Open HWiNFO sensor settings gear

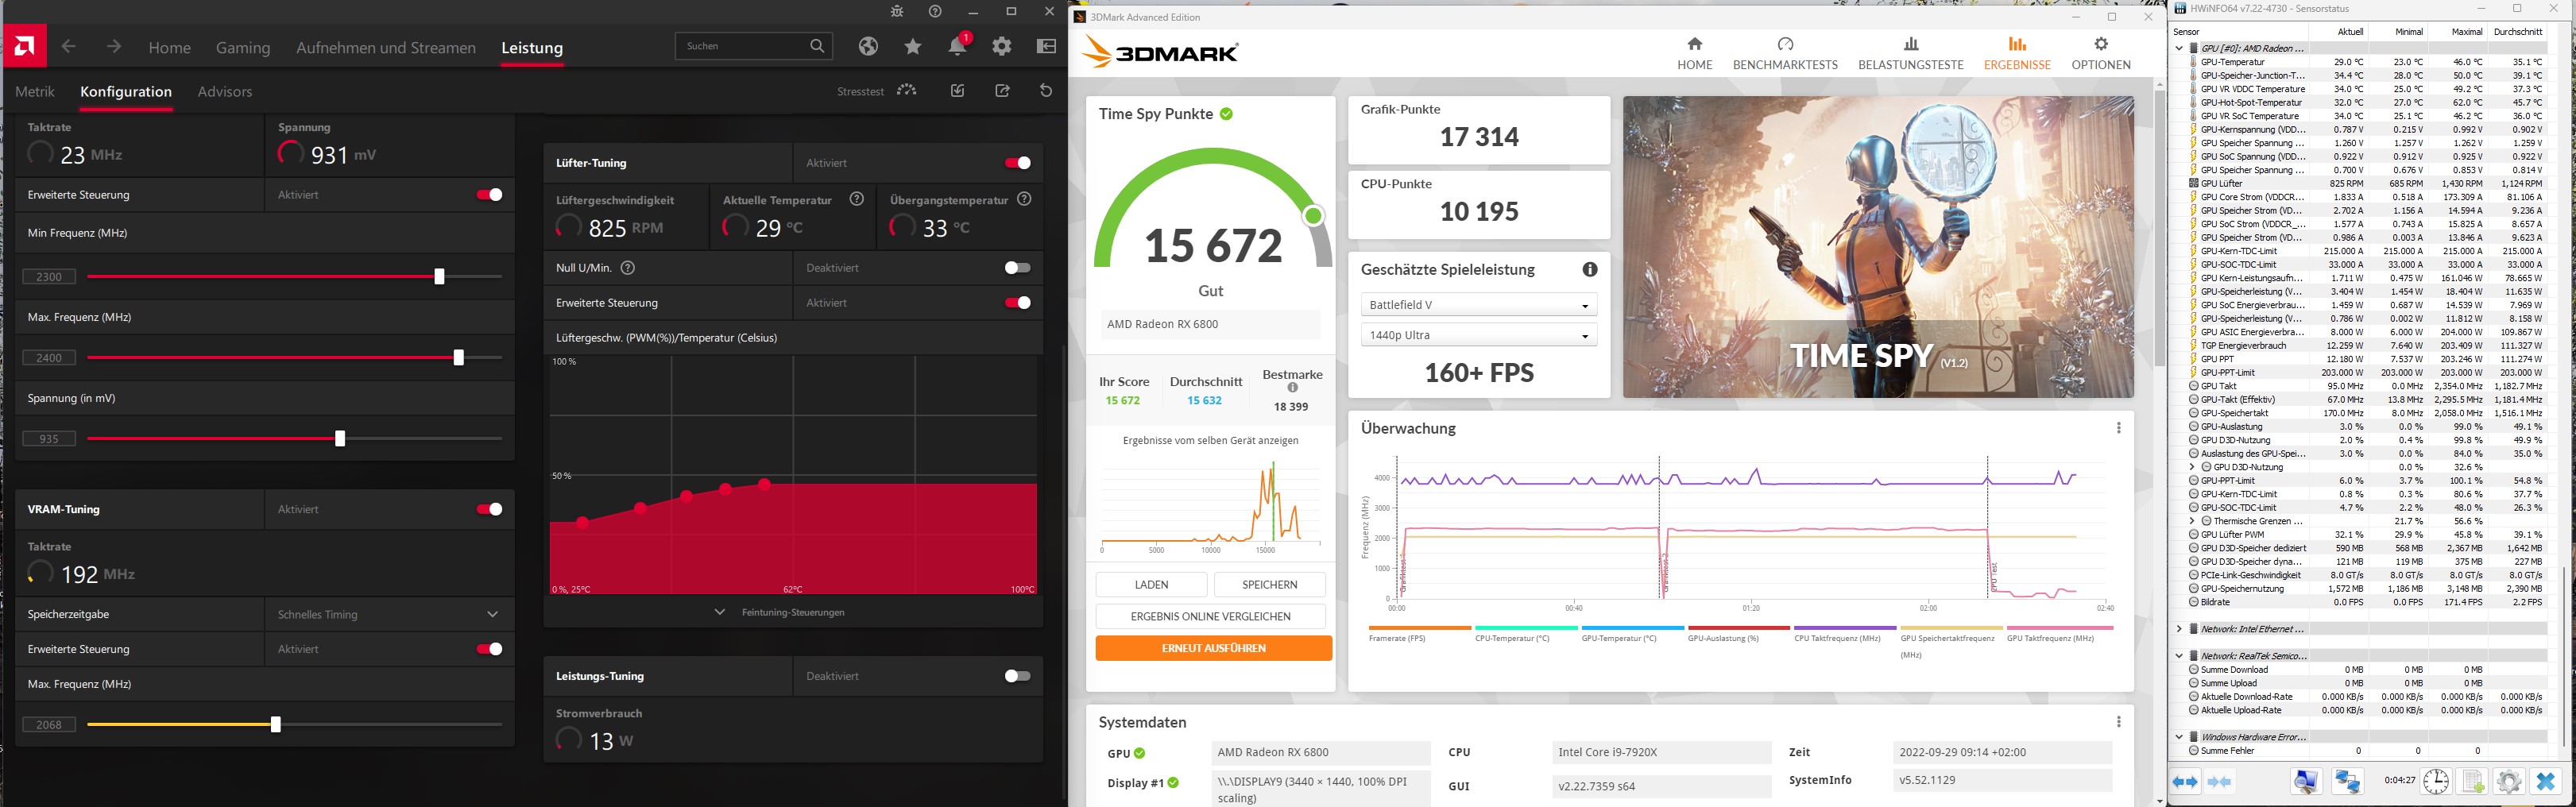click(2508, 781)
